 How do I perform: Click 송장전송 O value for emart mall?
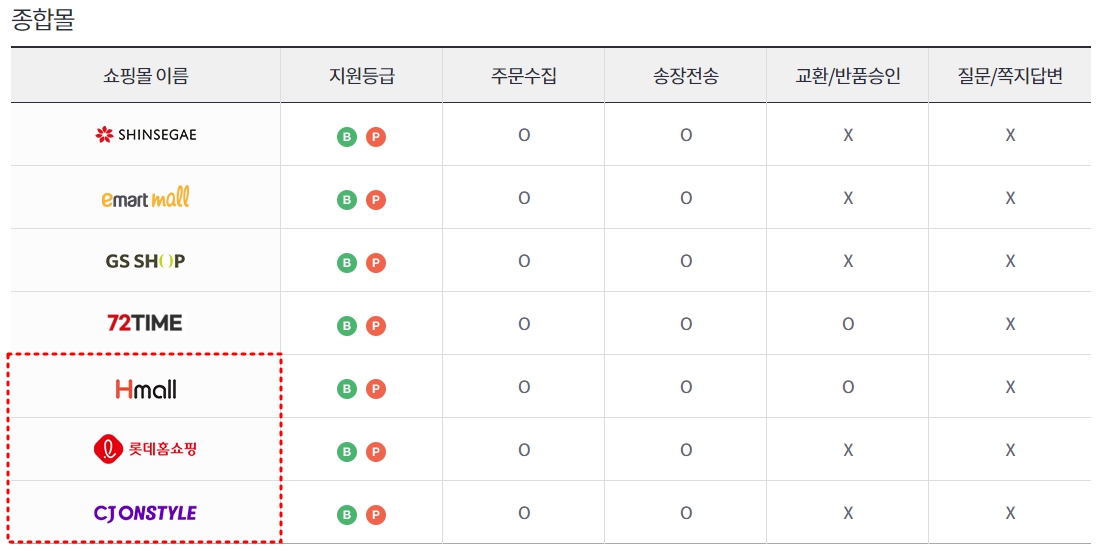[x=686, y=198]
